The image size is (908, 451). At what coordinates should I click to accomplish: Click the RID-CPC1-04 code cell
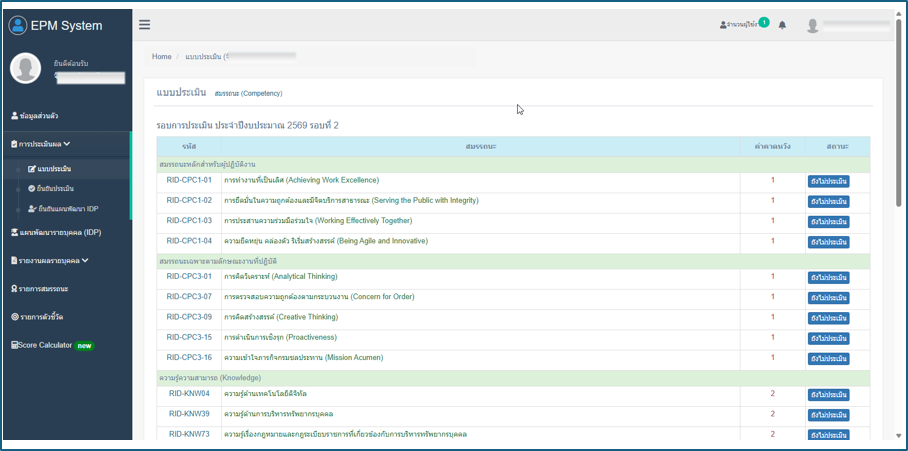(x=189, y=241)
